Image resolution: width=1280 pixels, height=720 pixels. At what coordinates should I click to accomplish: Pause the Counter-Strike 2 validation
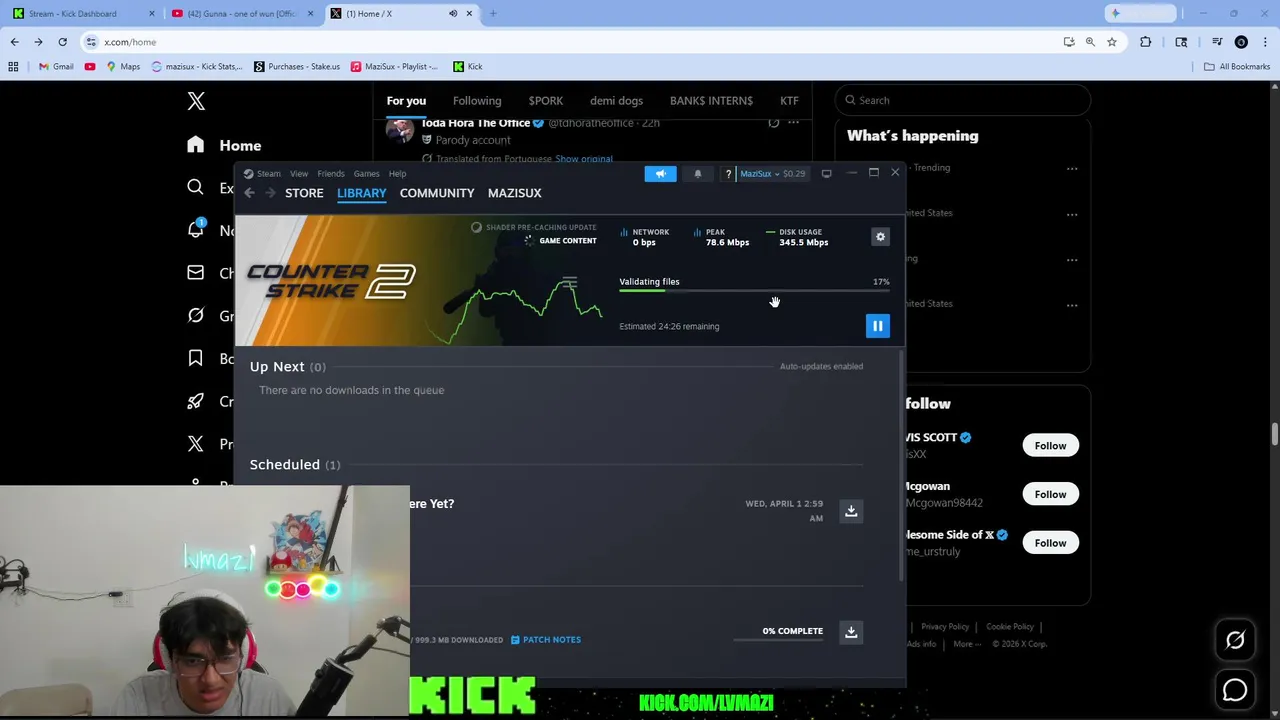point(877,326)
